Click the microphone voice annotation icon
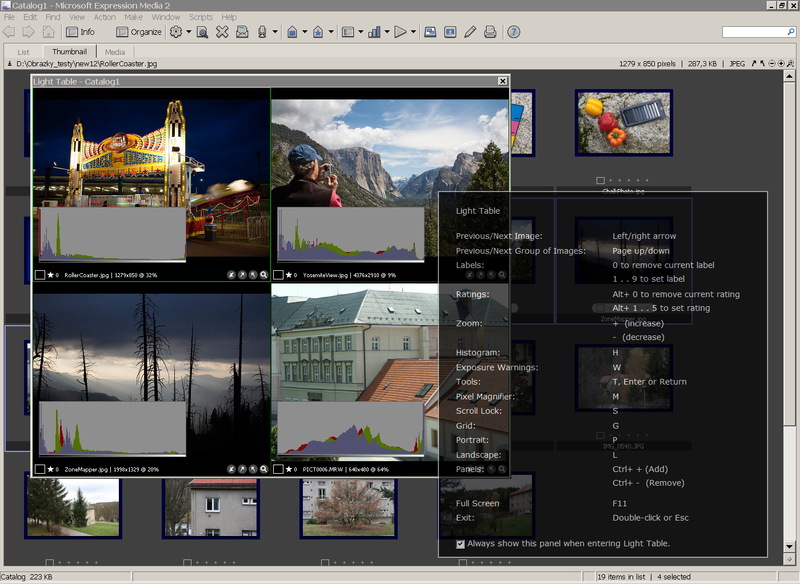The width and height of the screenshot is (800, 584). [x=262, y=32]
